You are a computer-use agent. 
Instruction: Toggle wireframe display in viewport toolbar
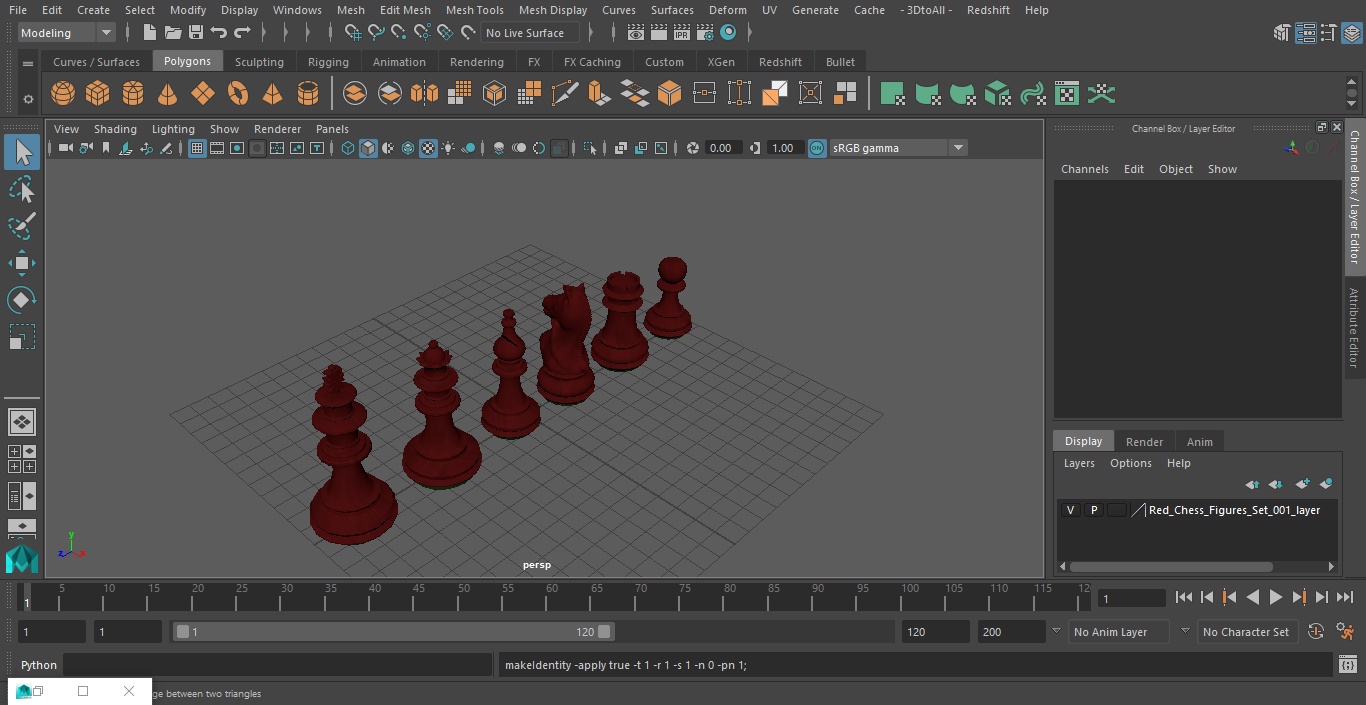(x=348, y=148)
